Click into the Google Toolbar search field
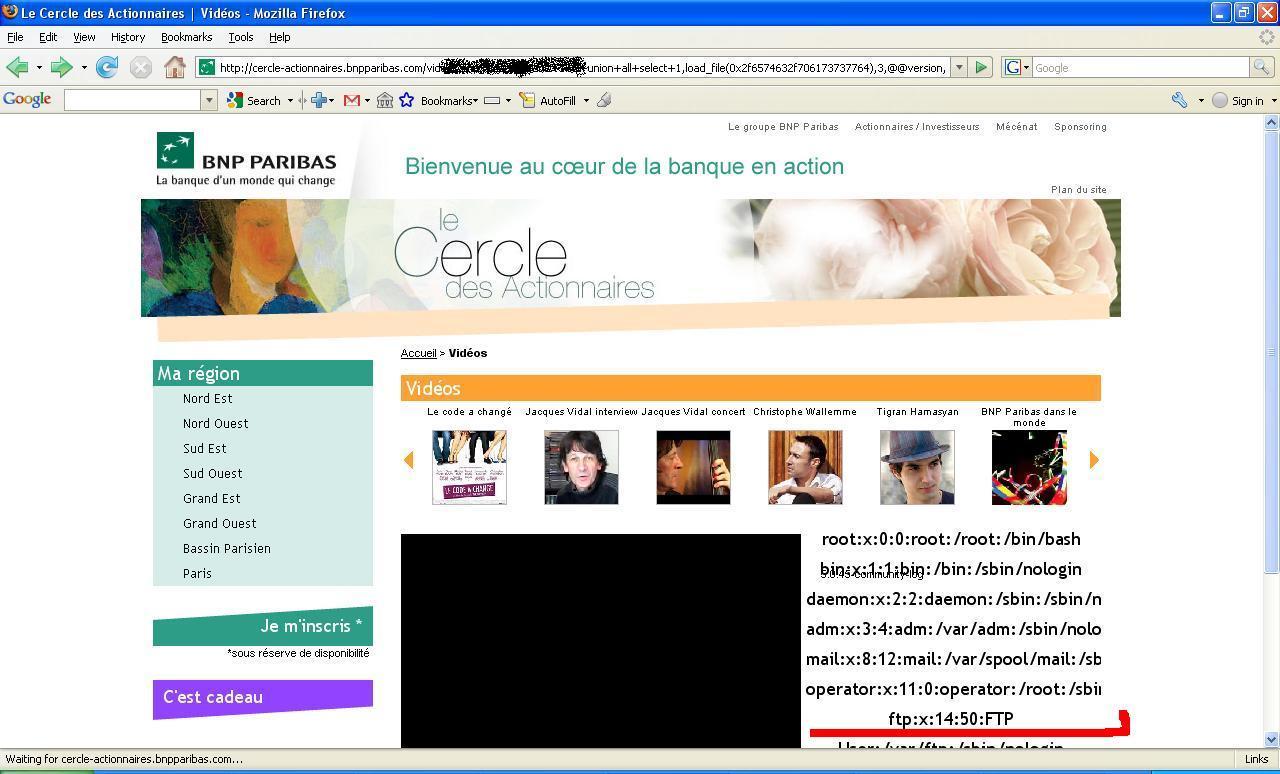The image size is (1280, 774). [133, 100]
